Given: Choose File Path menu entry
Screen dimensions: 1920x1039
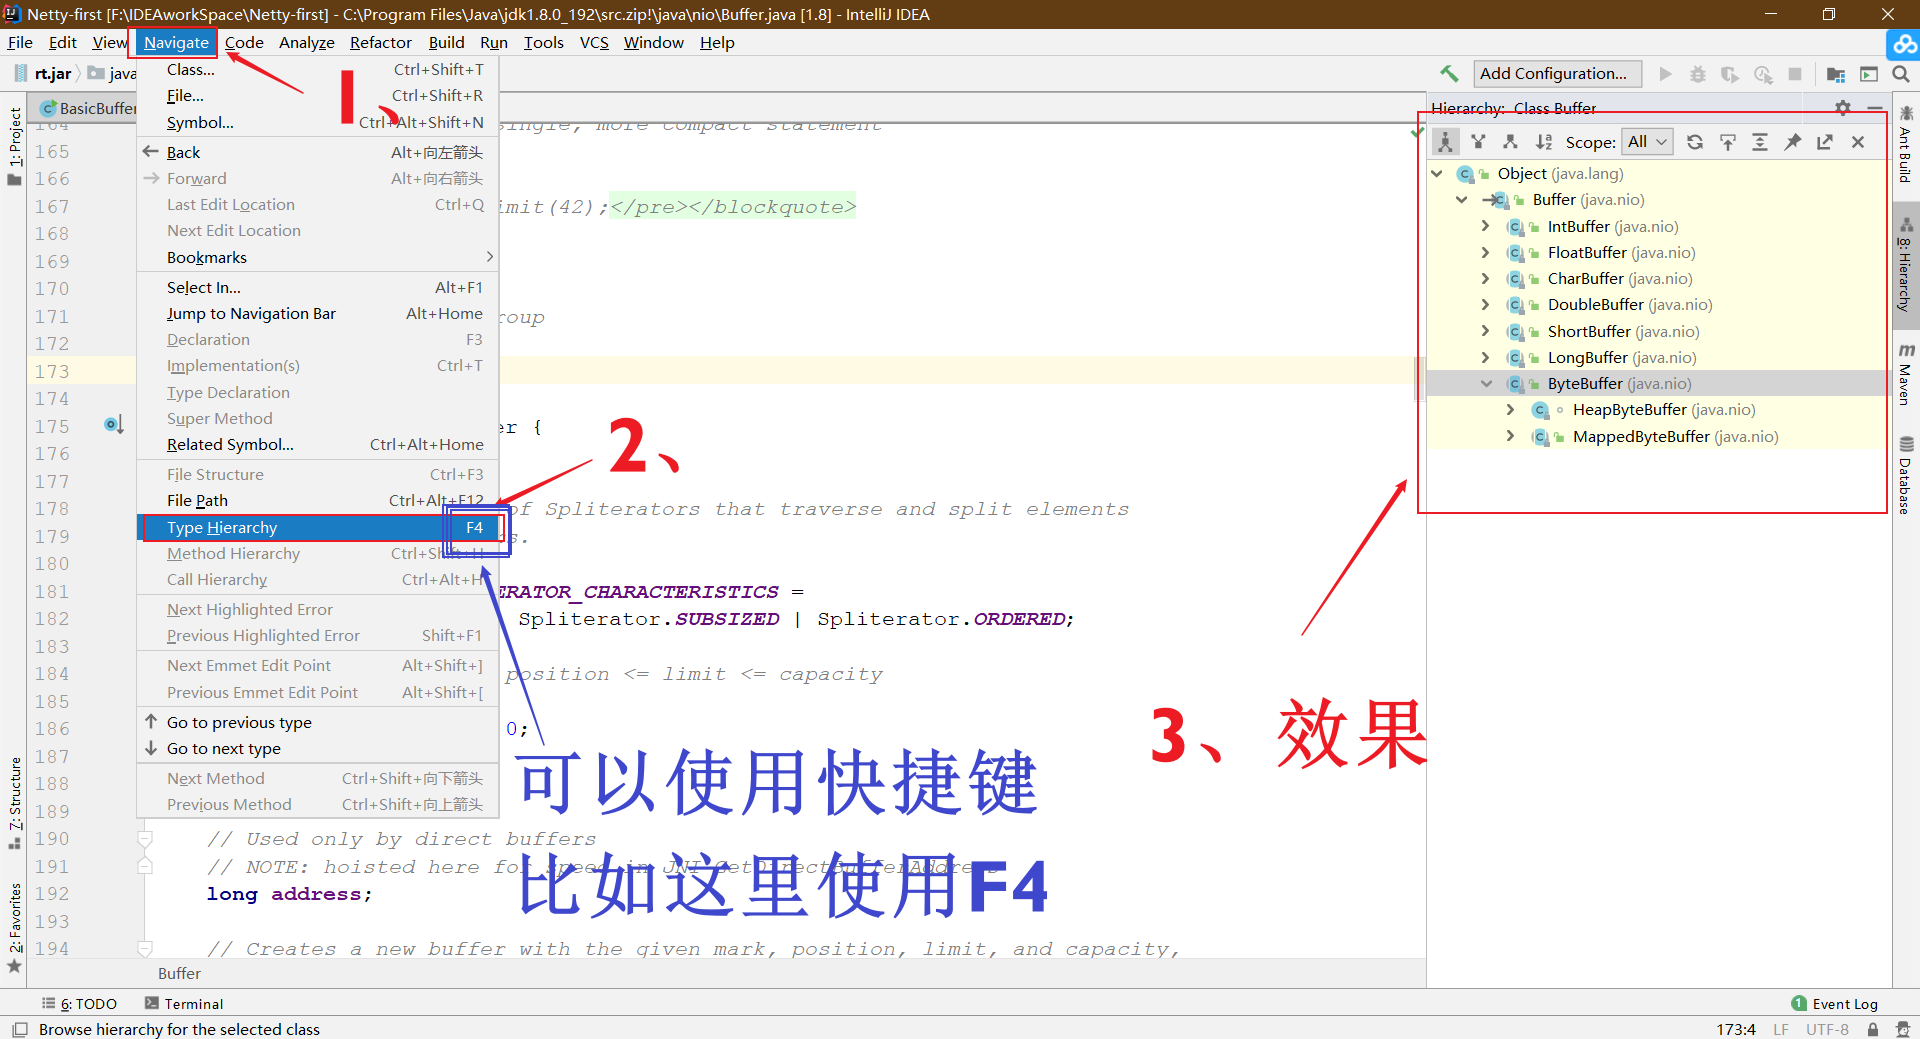Looking at the screenshot, I should [318, 501].
